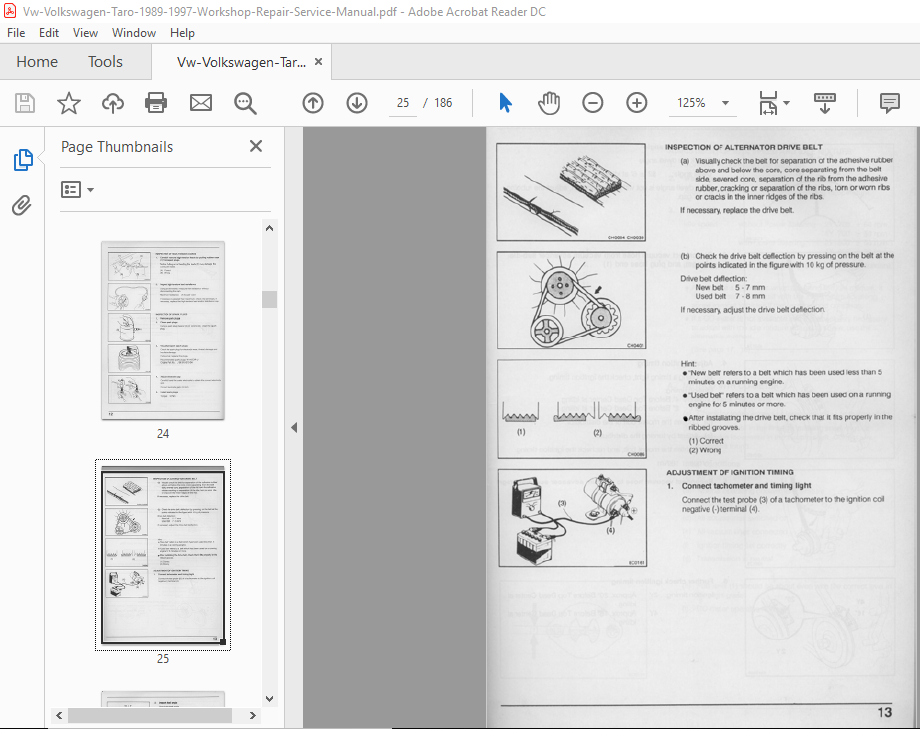The height and width of the screenshot is (729, 920).
Task: Zoom in with the plus icon
Action: (637, 103)
